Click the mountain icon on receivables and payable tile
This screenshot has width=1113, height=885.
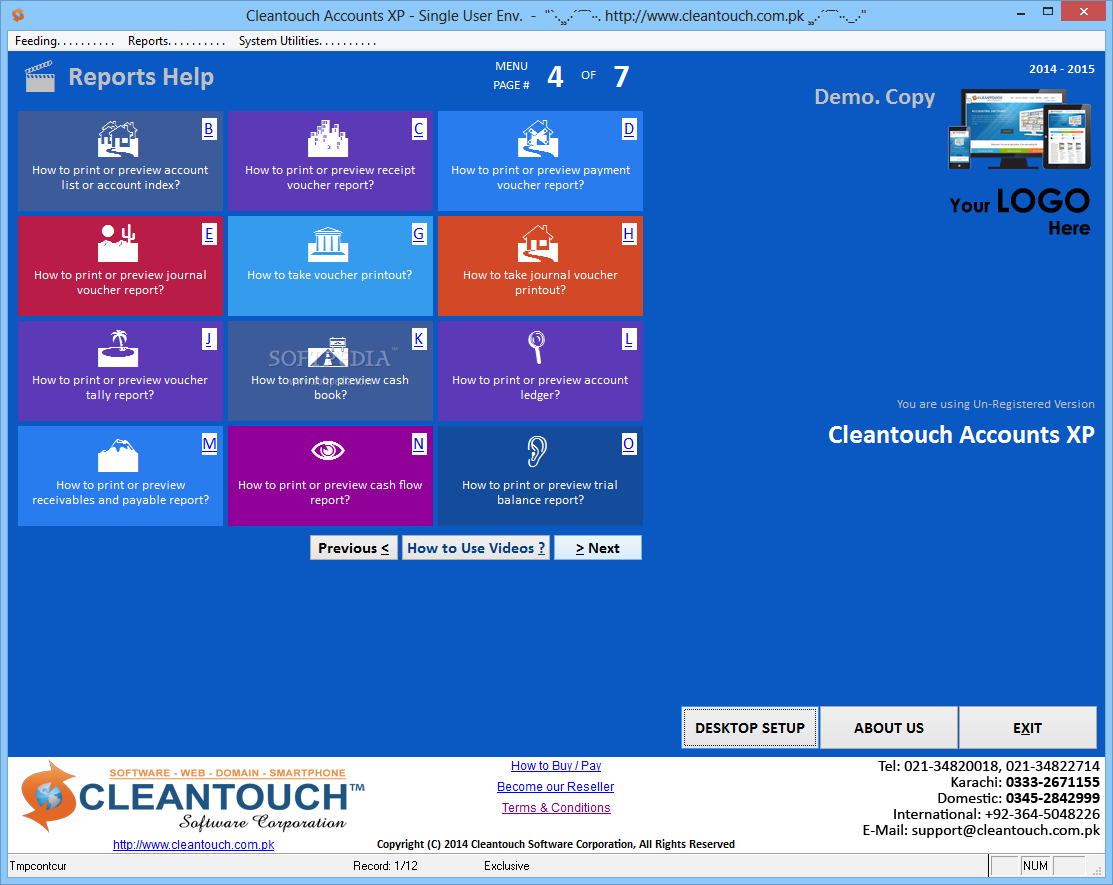pos(118,455)
